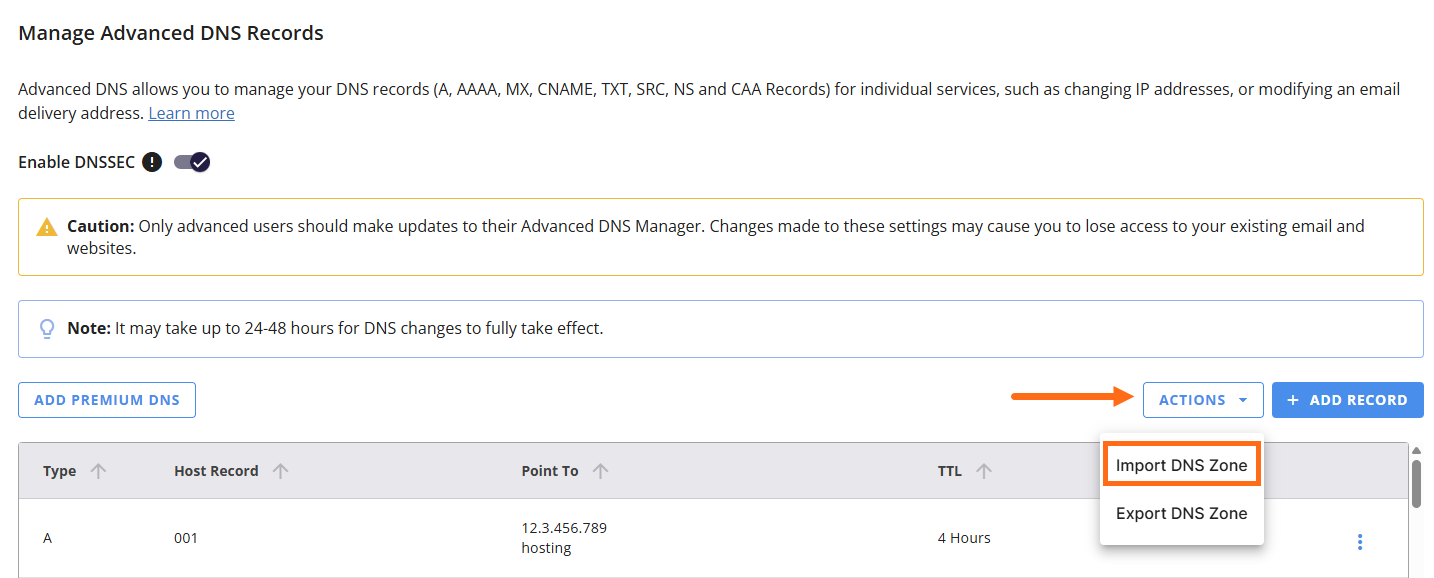
Task: Click the DNSSEC info exclamation icon
Action: pyautogui.click(x=152, y=162)
